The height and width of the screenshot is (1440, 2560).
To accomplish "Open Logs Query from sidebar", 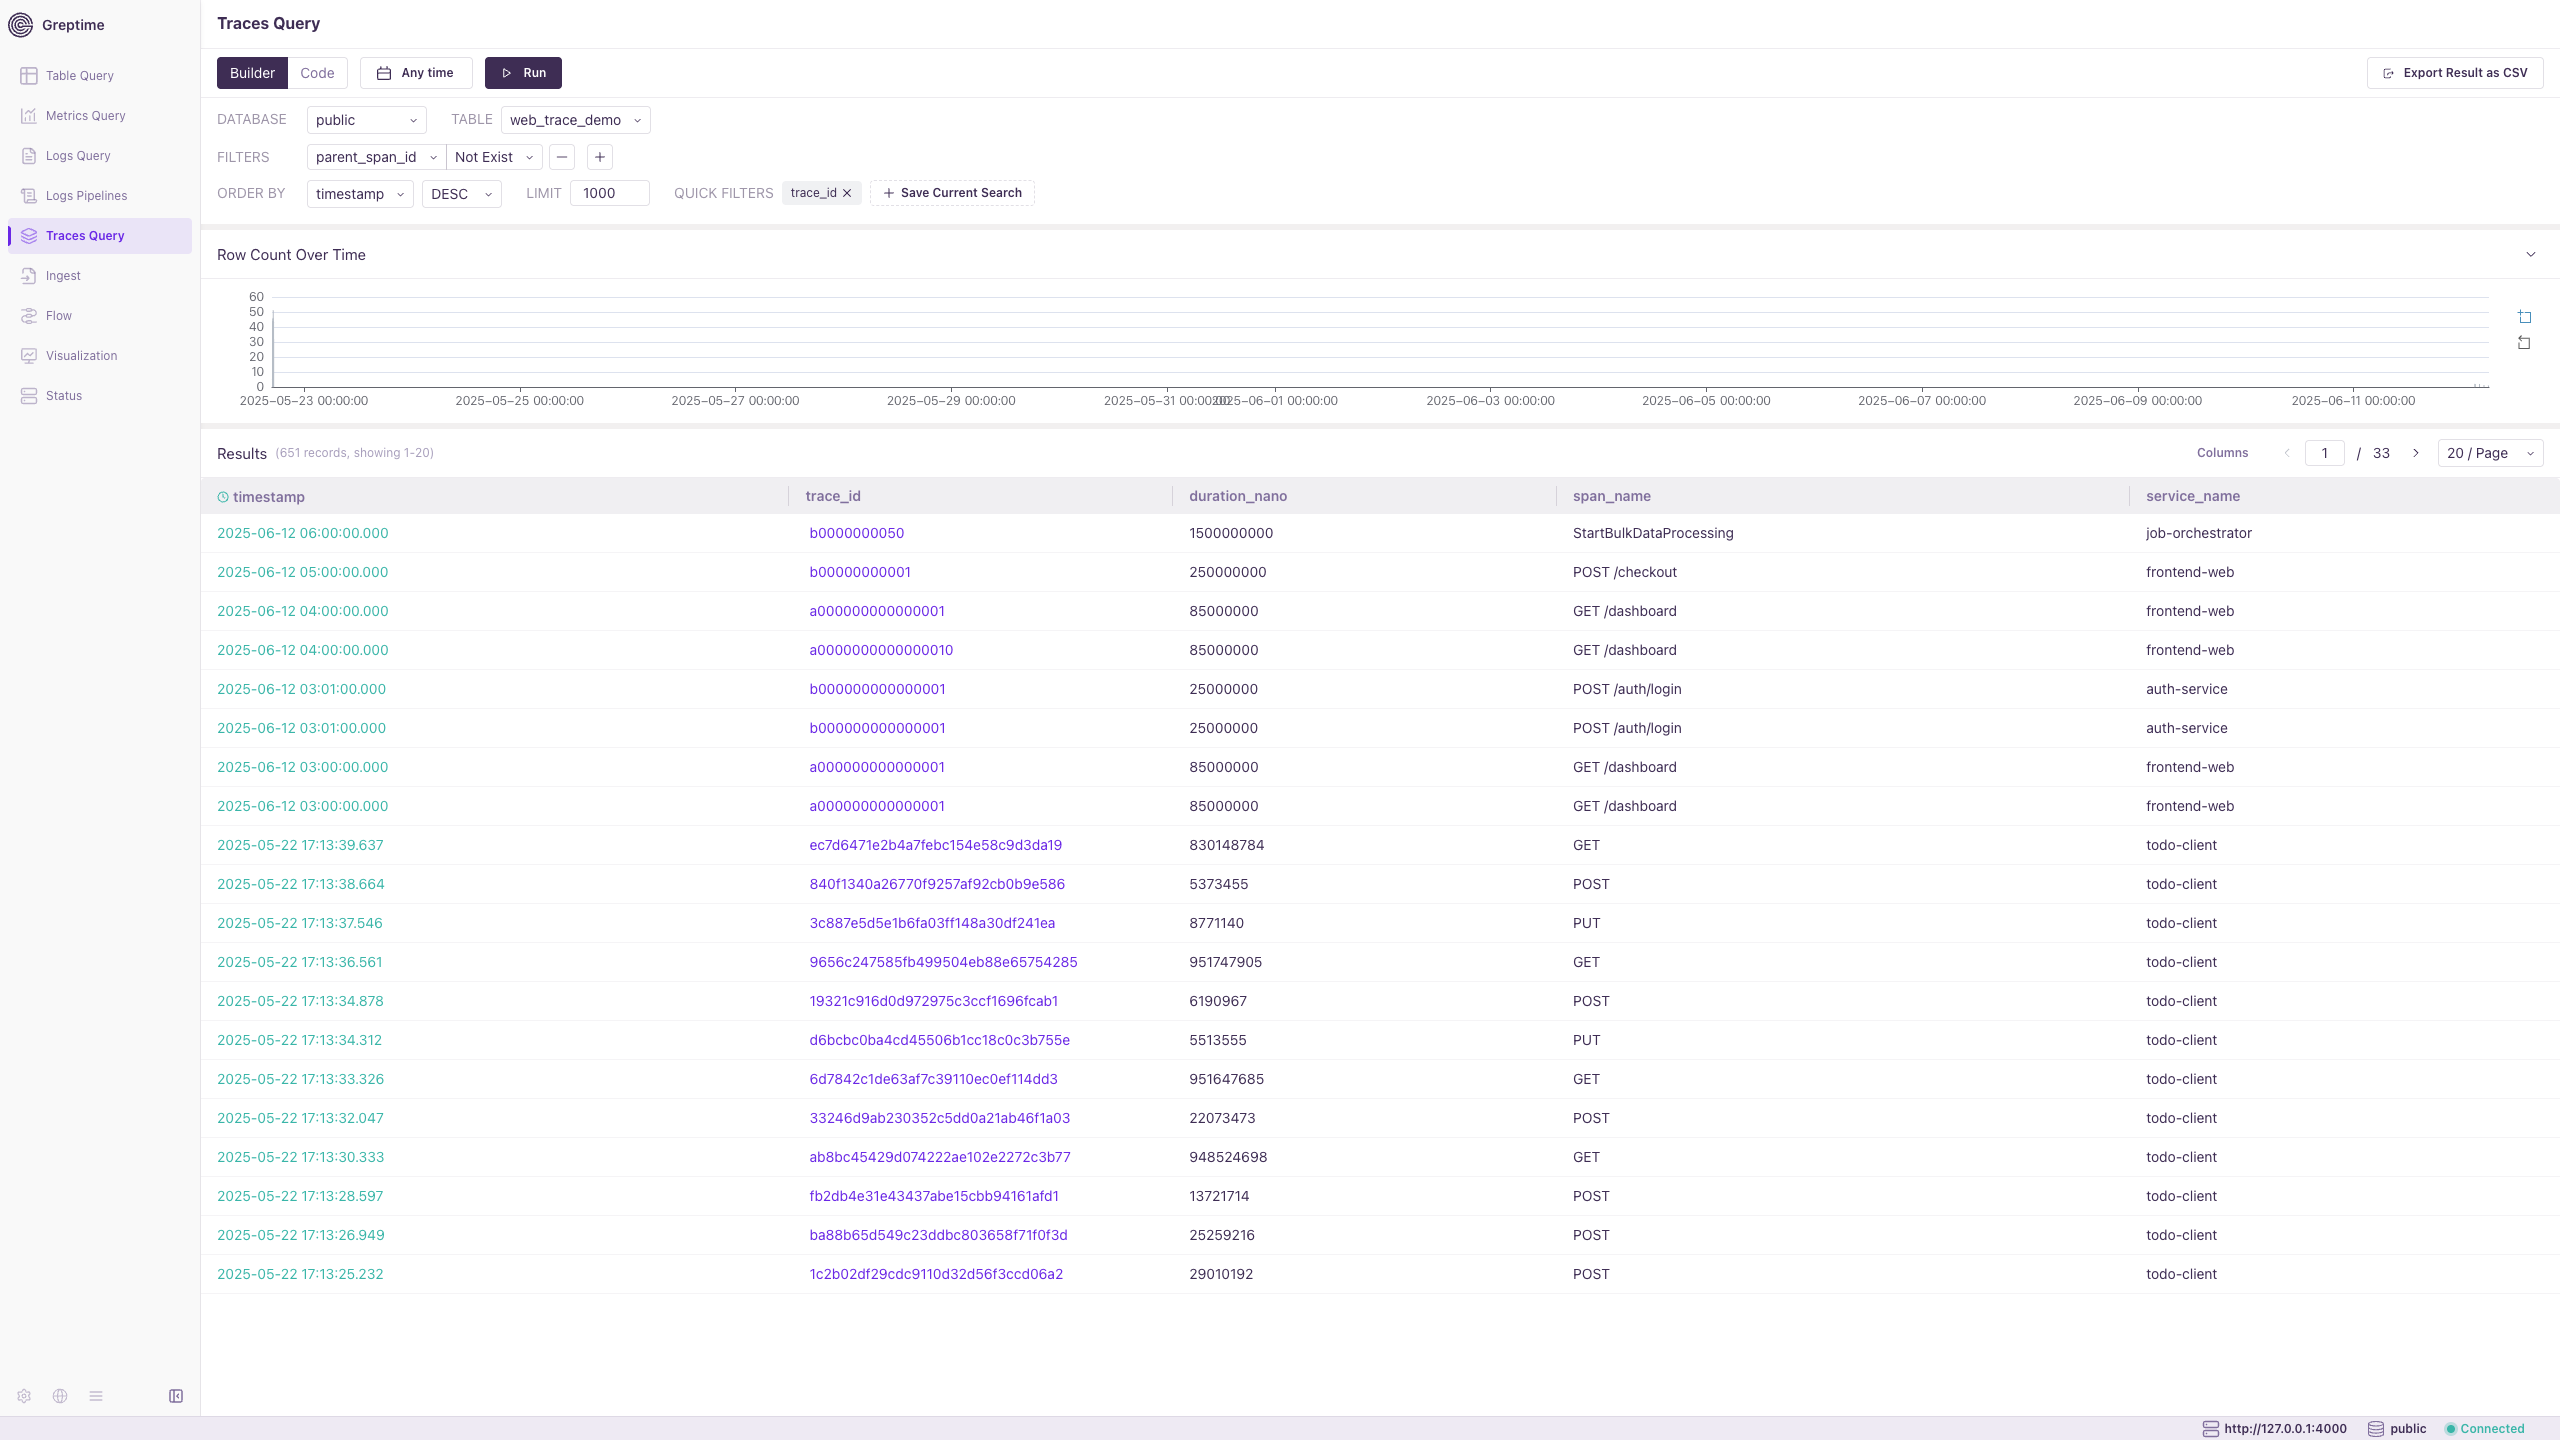I will click(x=78, y=156).
